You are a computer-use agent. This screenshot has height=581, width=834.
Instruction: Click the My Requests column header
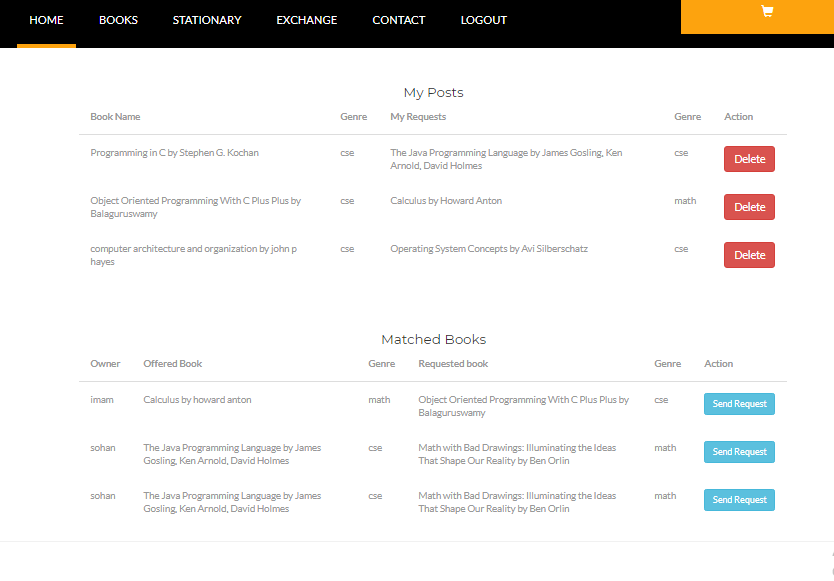(417, 116)
